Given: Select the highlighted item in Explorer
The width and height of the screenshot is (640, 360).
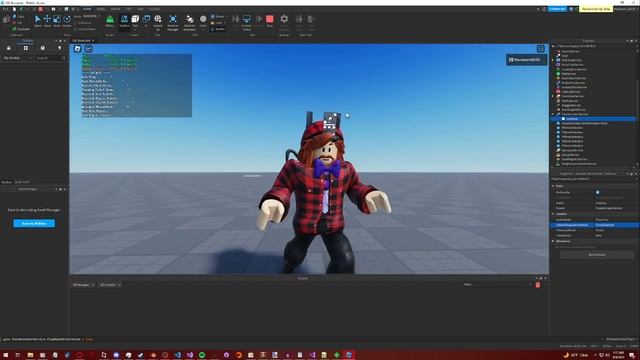Looking at the screenshot, I should (x=594, y=119).
